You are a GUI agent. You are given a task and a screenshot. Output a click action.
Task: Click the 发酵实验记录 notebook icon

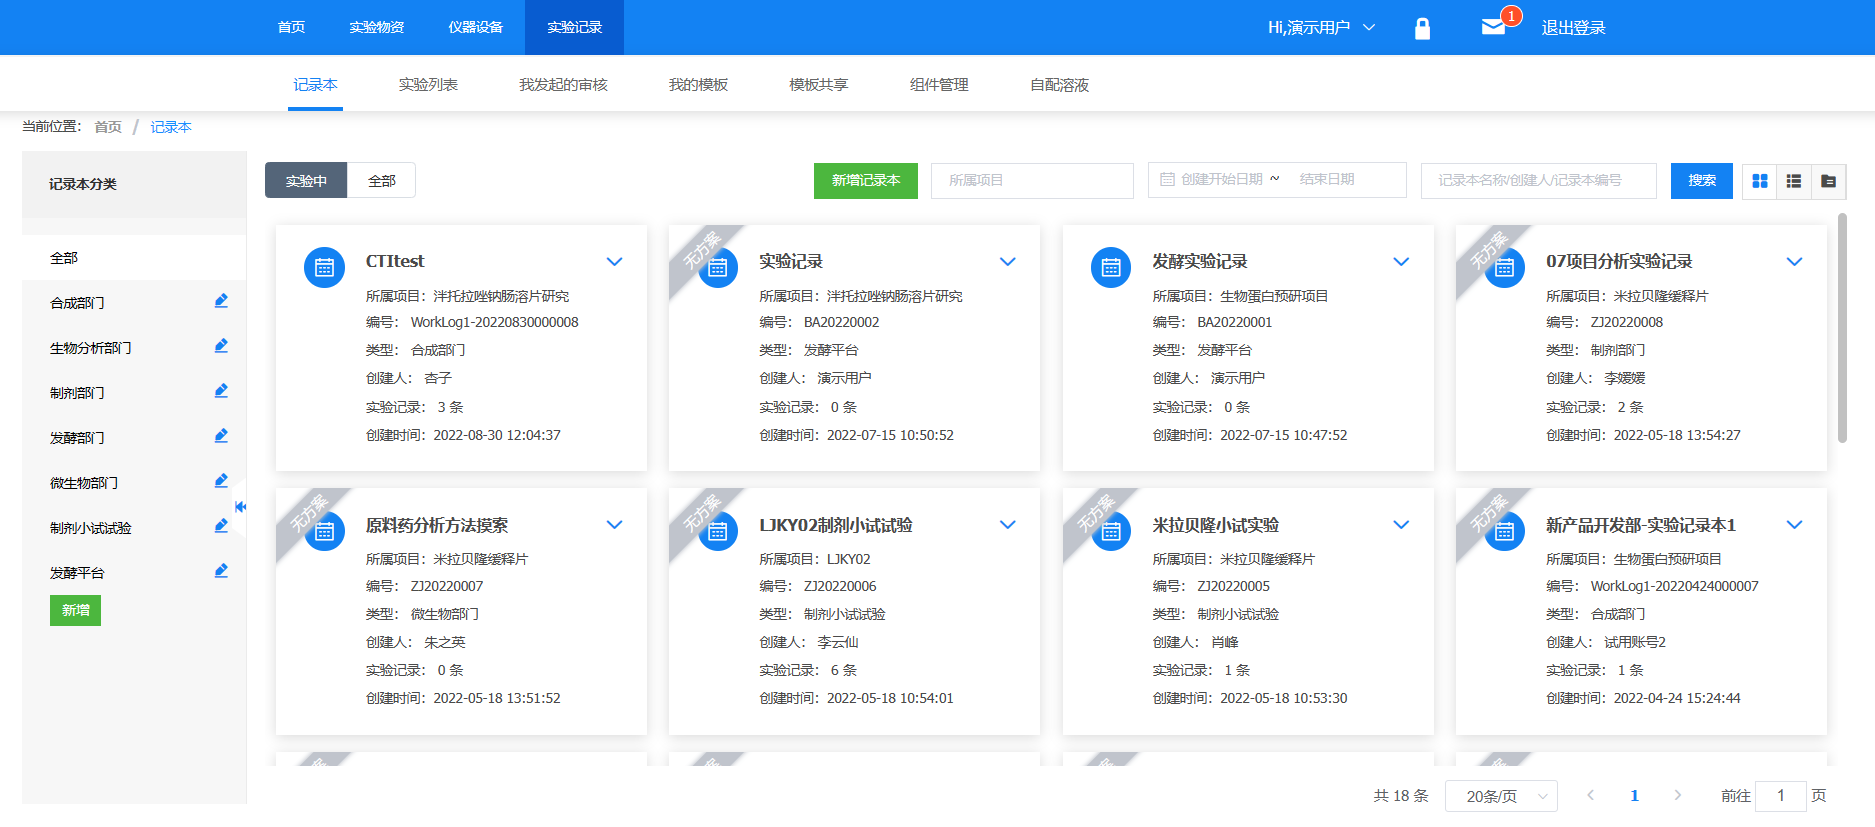click(1111, 267)
